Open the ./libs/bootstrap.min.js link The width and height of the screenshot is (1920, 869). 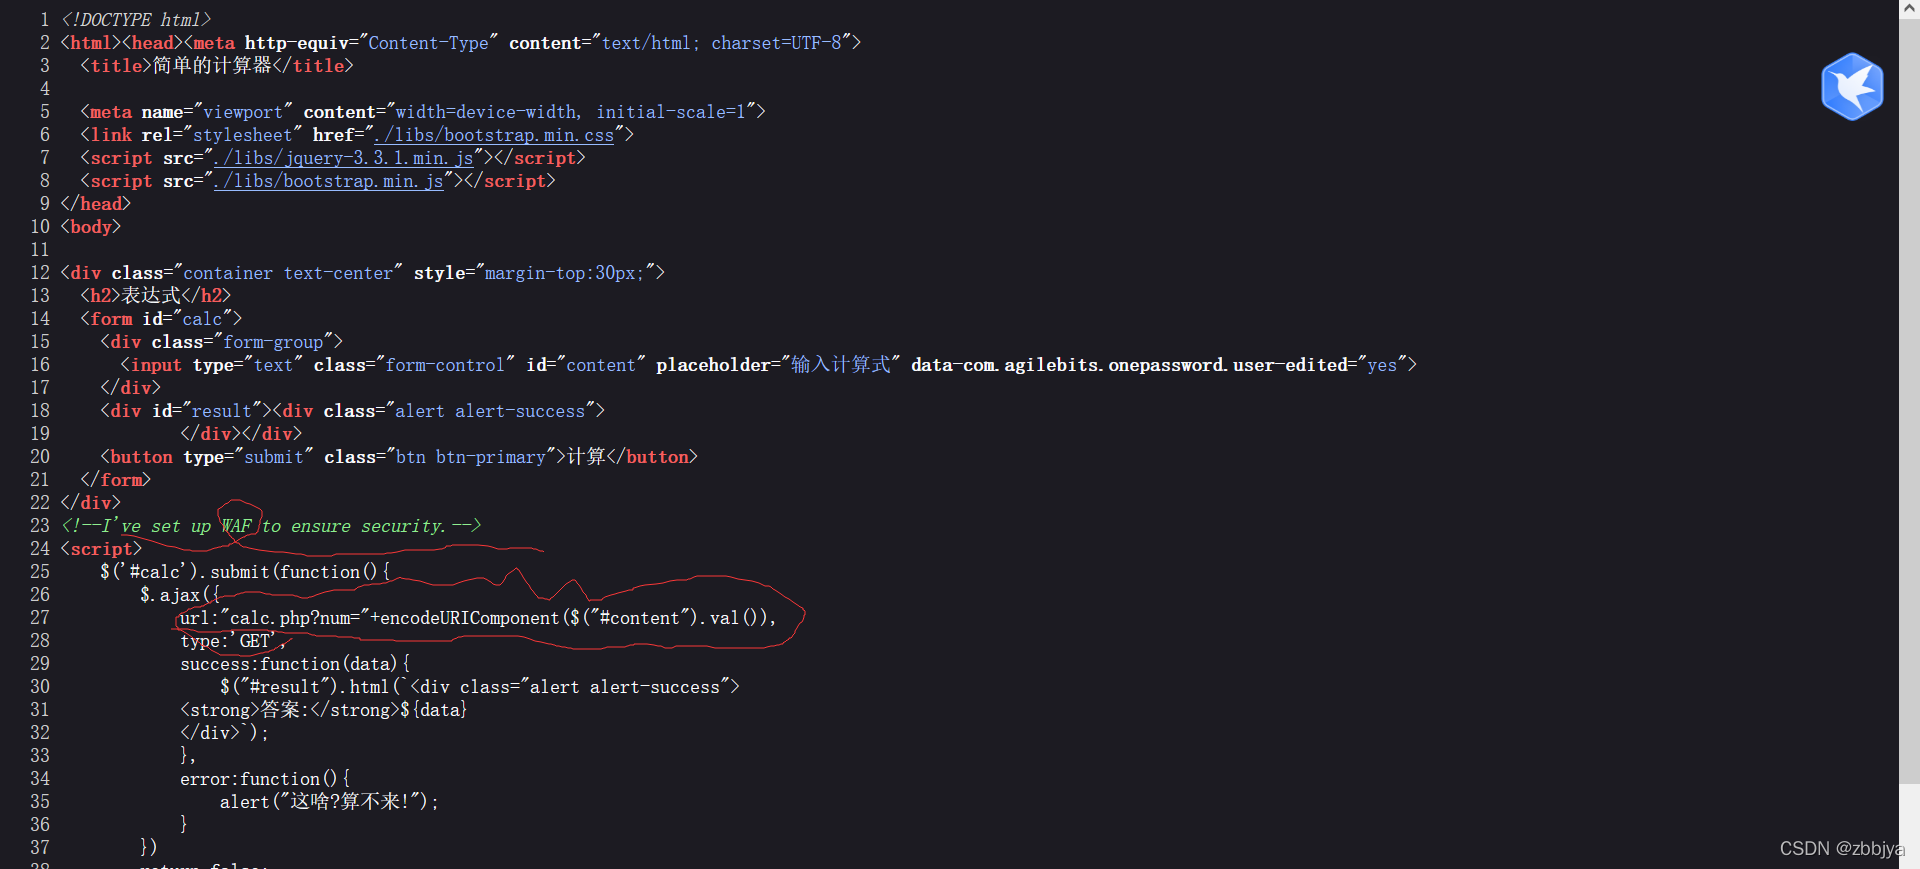(x=329, y=181)
